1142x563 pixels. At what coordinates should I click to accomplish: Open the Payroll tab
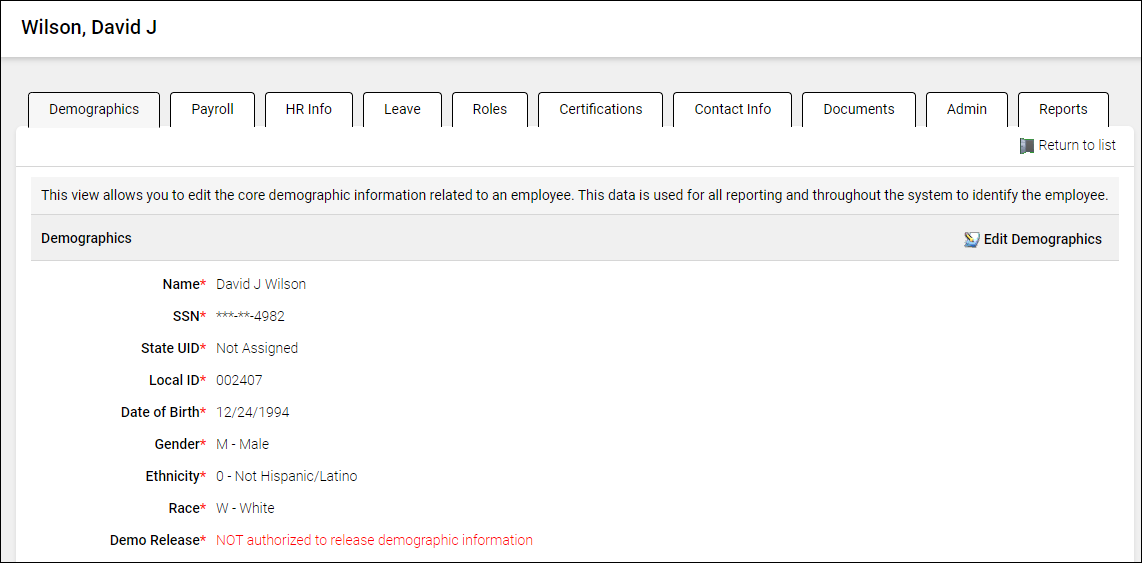coord(212,110)
